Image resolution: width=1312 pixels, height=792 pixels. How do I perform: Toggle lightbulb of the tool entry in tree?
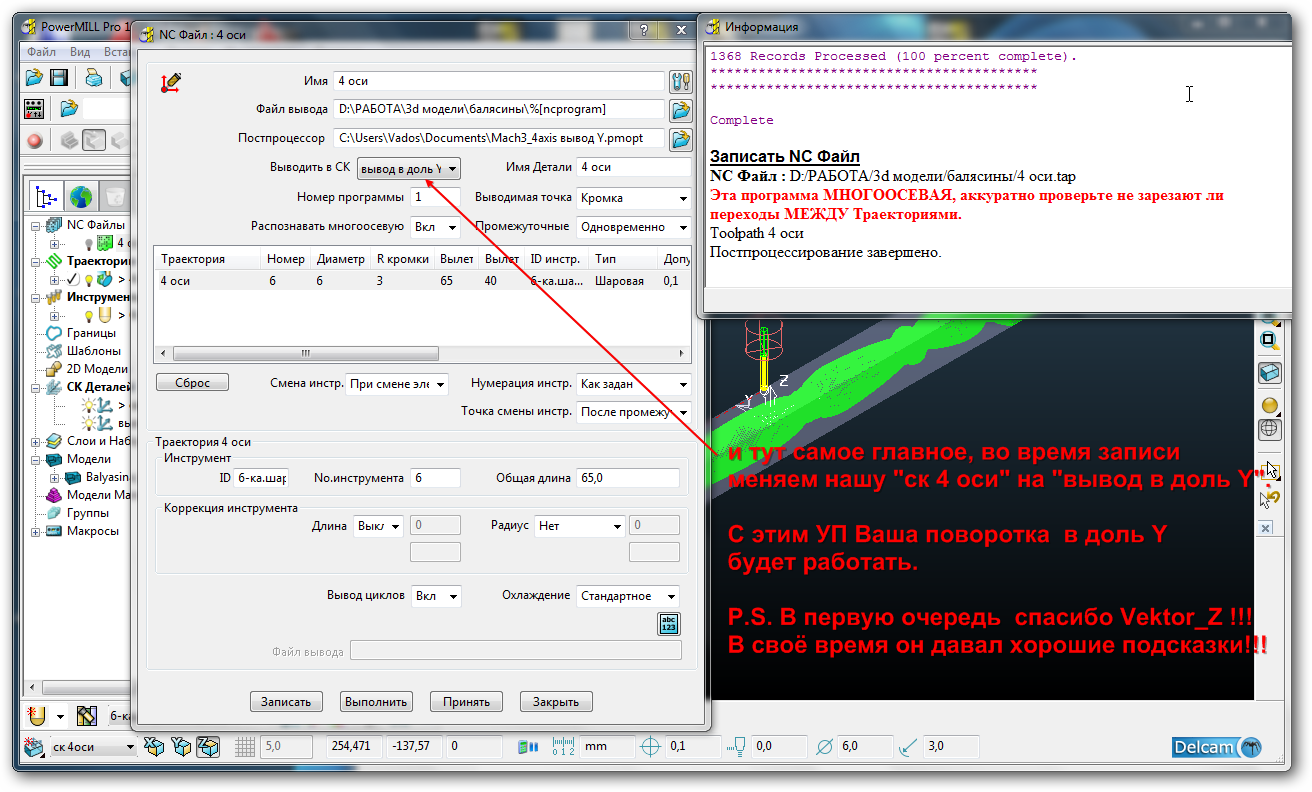click(x=89, y=315)
